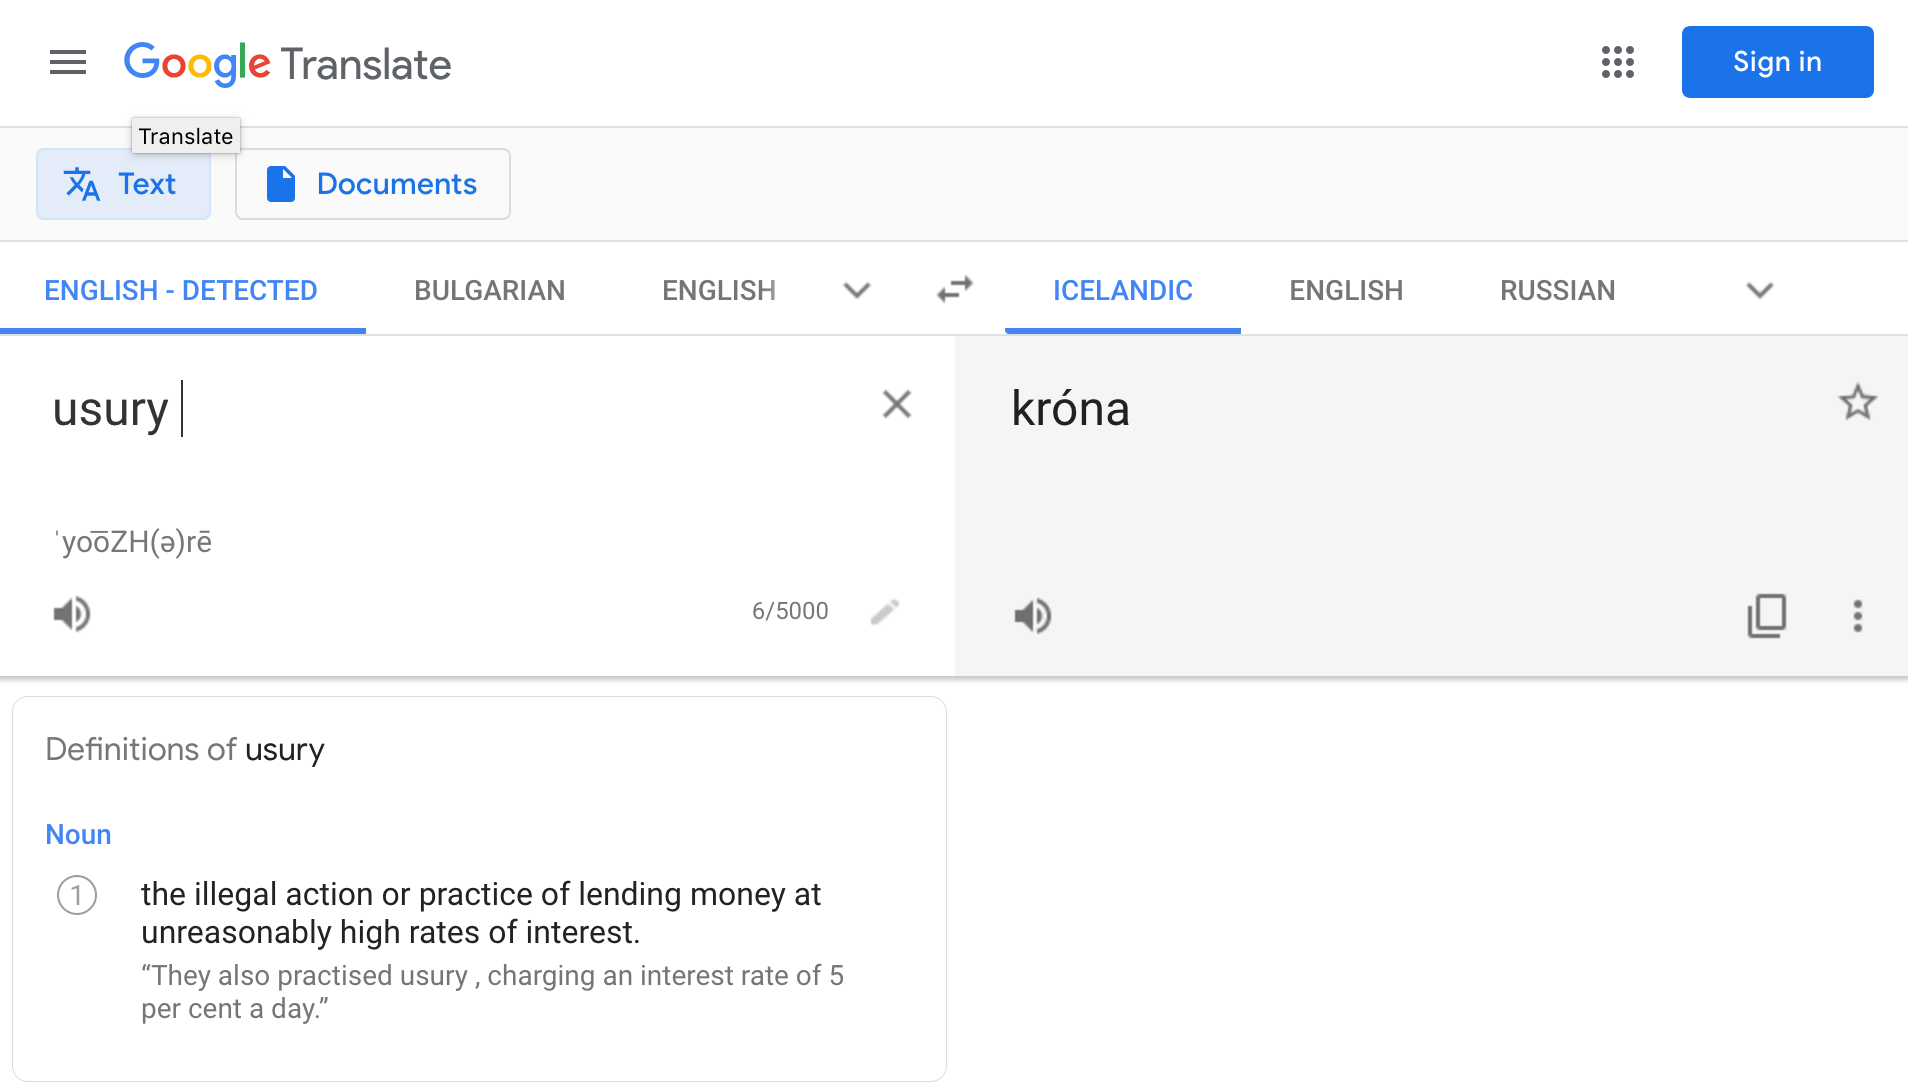Click the Sign in button
Viewport: 1908px width, 1092px height.
point(1777,61)
